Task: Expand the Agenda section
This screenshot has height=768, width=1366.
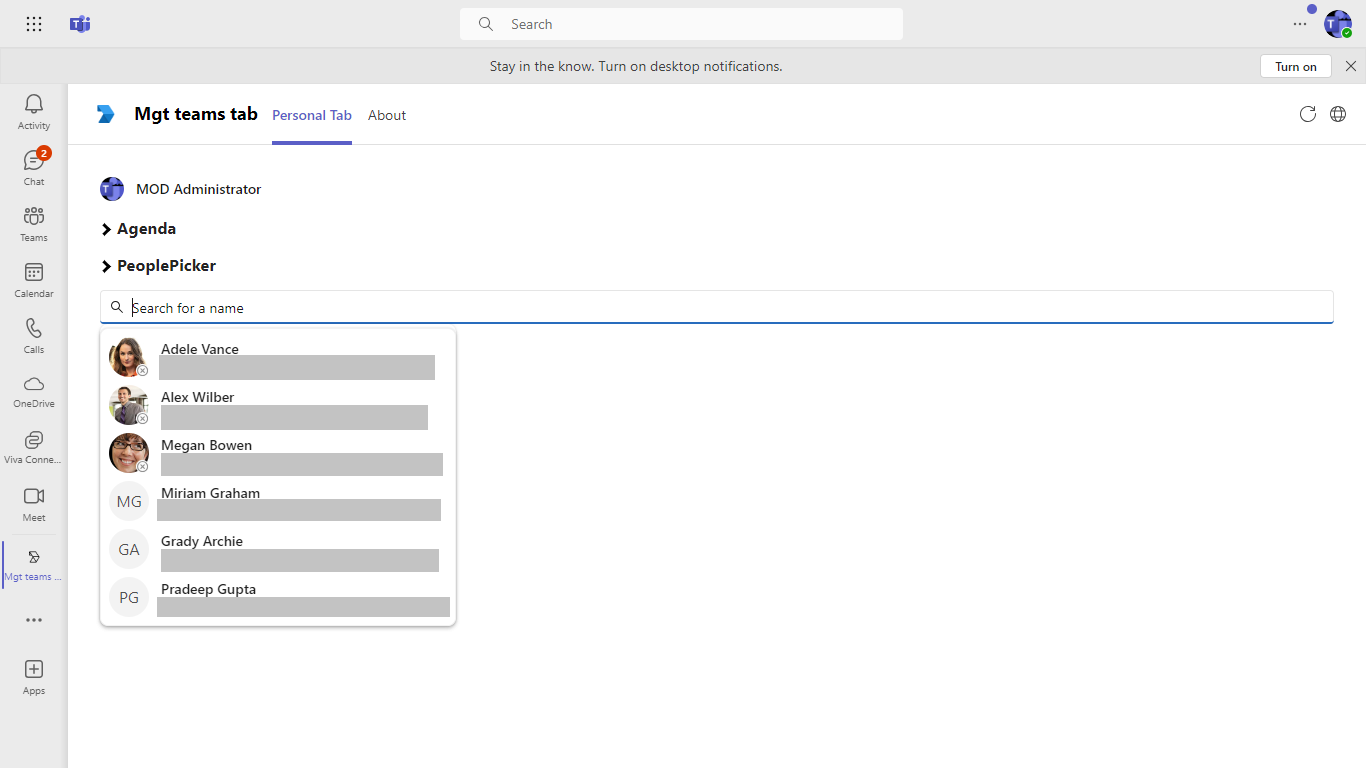Action: (x=138, y=229)
